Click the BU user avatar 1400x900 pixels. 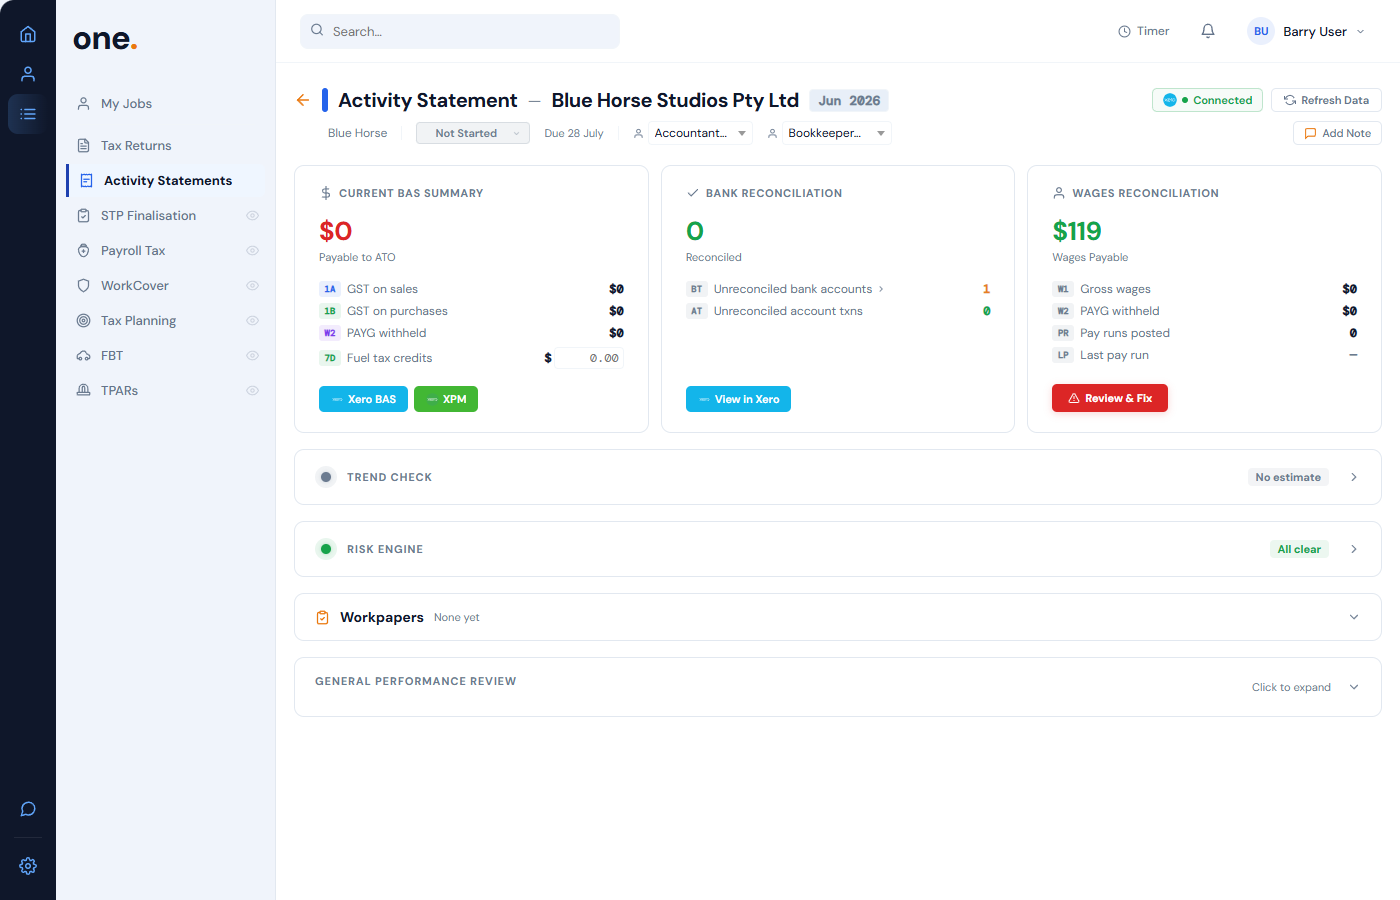tap(1261, 31)
